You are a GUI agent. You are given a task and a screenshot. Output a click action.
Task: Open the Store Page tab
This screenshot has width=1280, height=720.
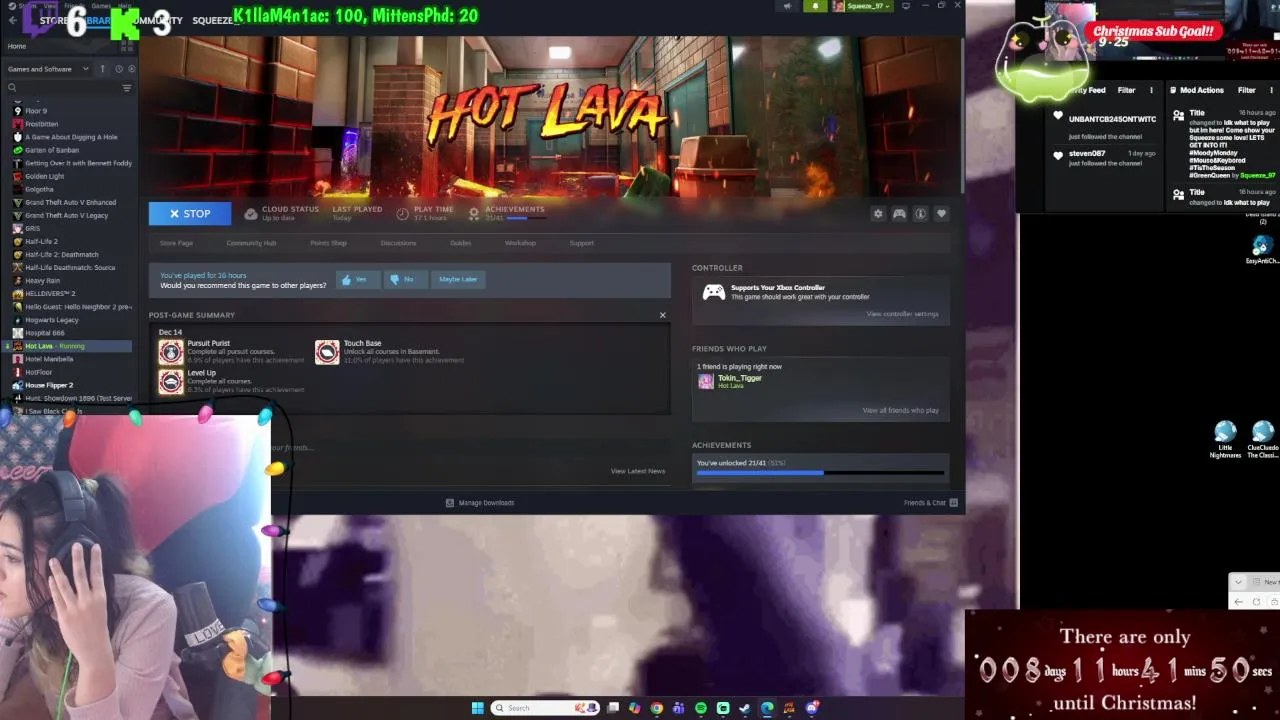point(176,243)
